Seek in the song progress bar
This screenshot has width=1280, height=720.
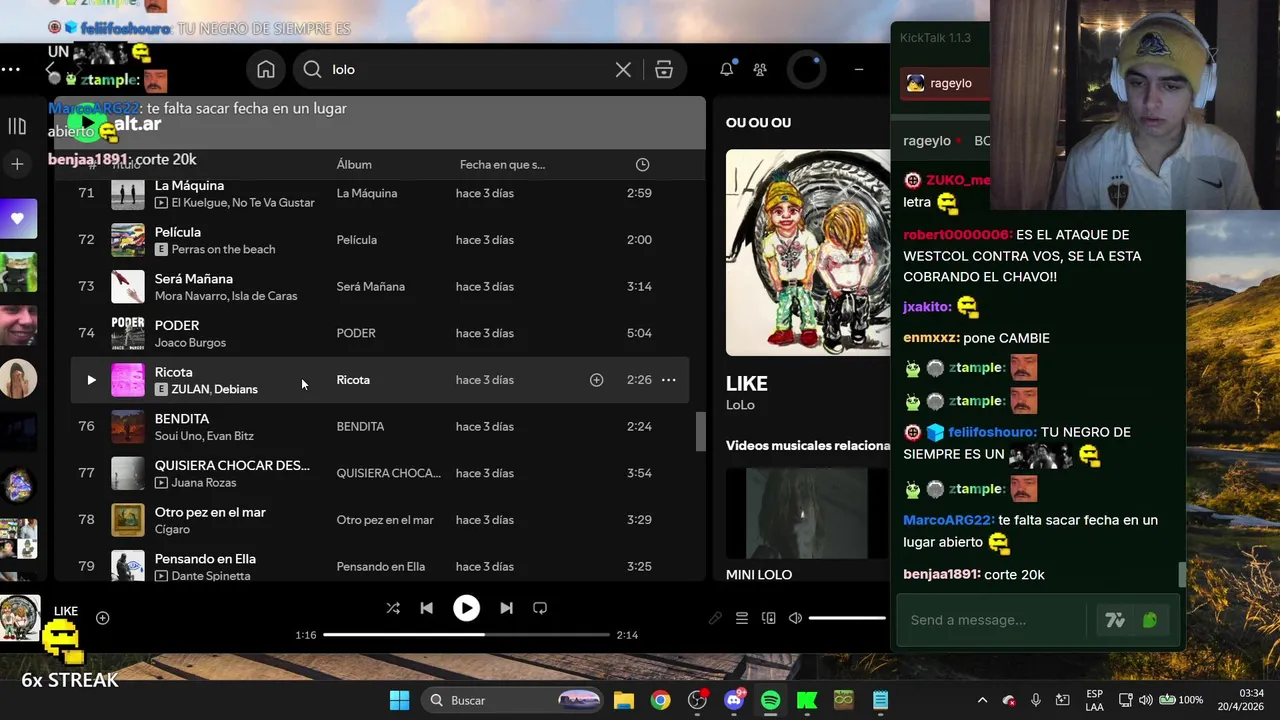pyautogui.click(x=466, y=634)
